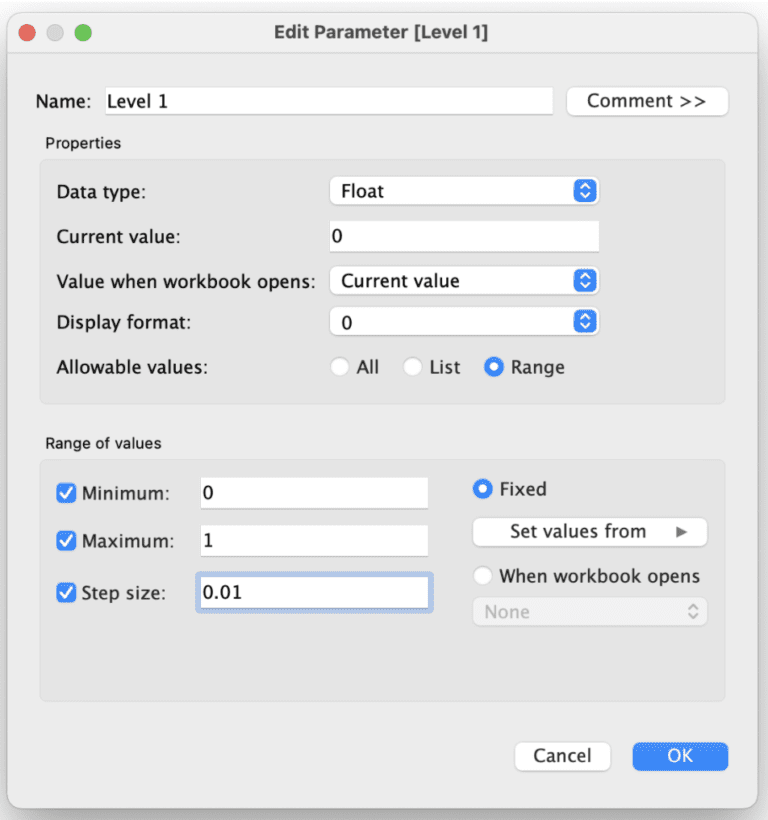Viewport: 768px width, 820px height.
Task: Open the Value when workbook opens dropdown
Action: (x=463, y=281)
